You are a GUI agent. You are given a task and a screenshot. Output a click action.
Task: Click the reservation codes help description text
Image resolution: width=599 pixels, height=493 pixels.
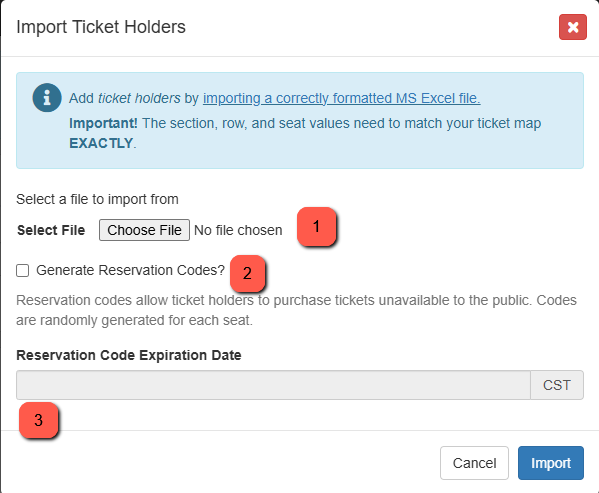pos(296,310)
